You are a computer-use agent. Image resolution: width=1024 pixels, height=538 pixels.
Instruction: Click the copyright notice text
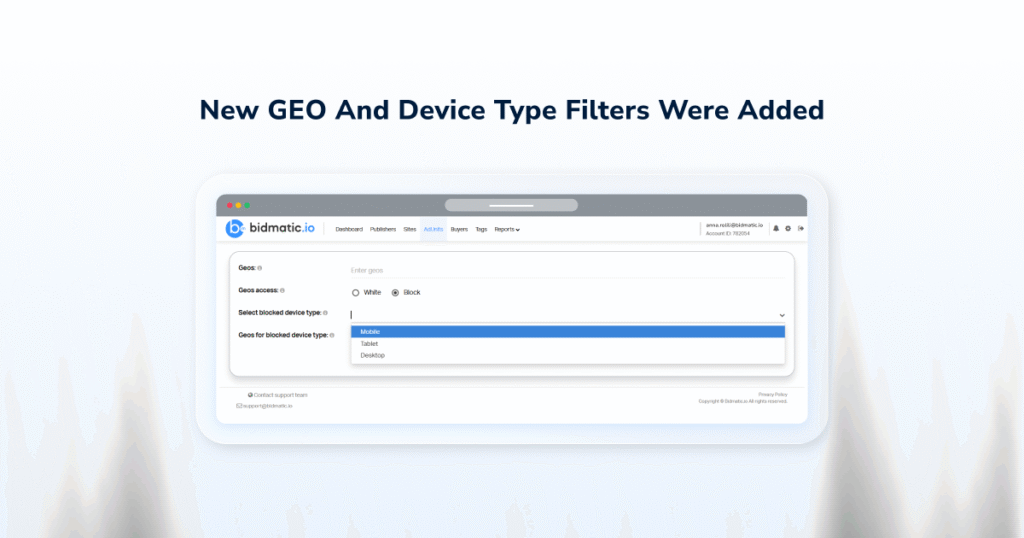[743, 402]
